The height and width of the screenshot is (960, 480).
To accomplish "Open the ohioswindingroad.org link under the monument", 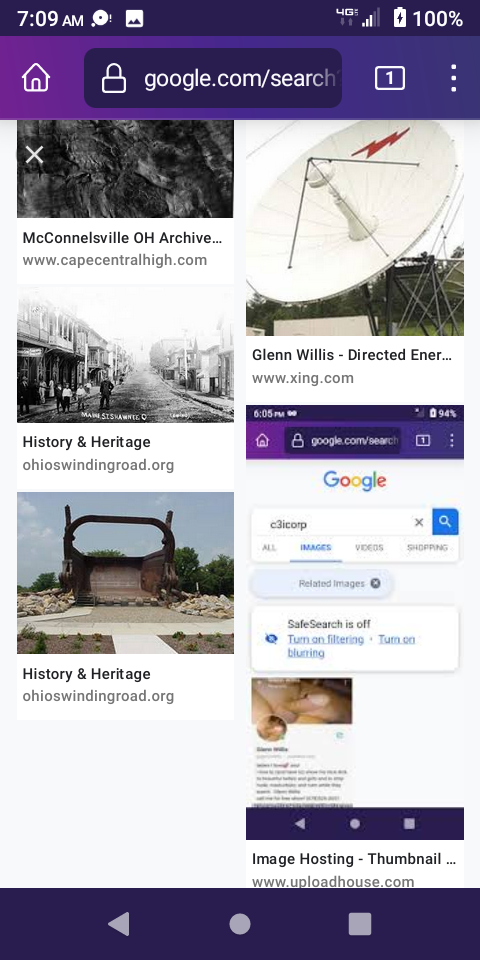I will coord(99,696).
